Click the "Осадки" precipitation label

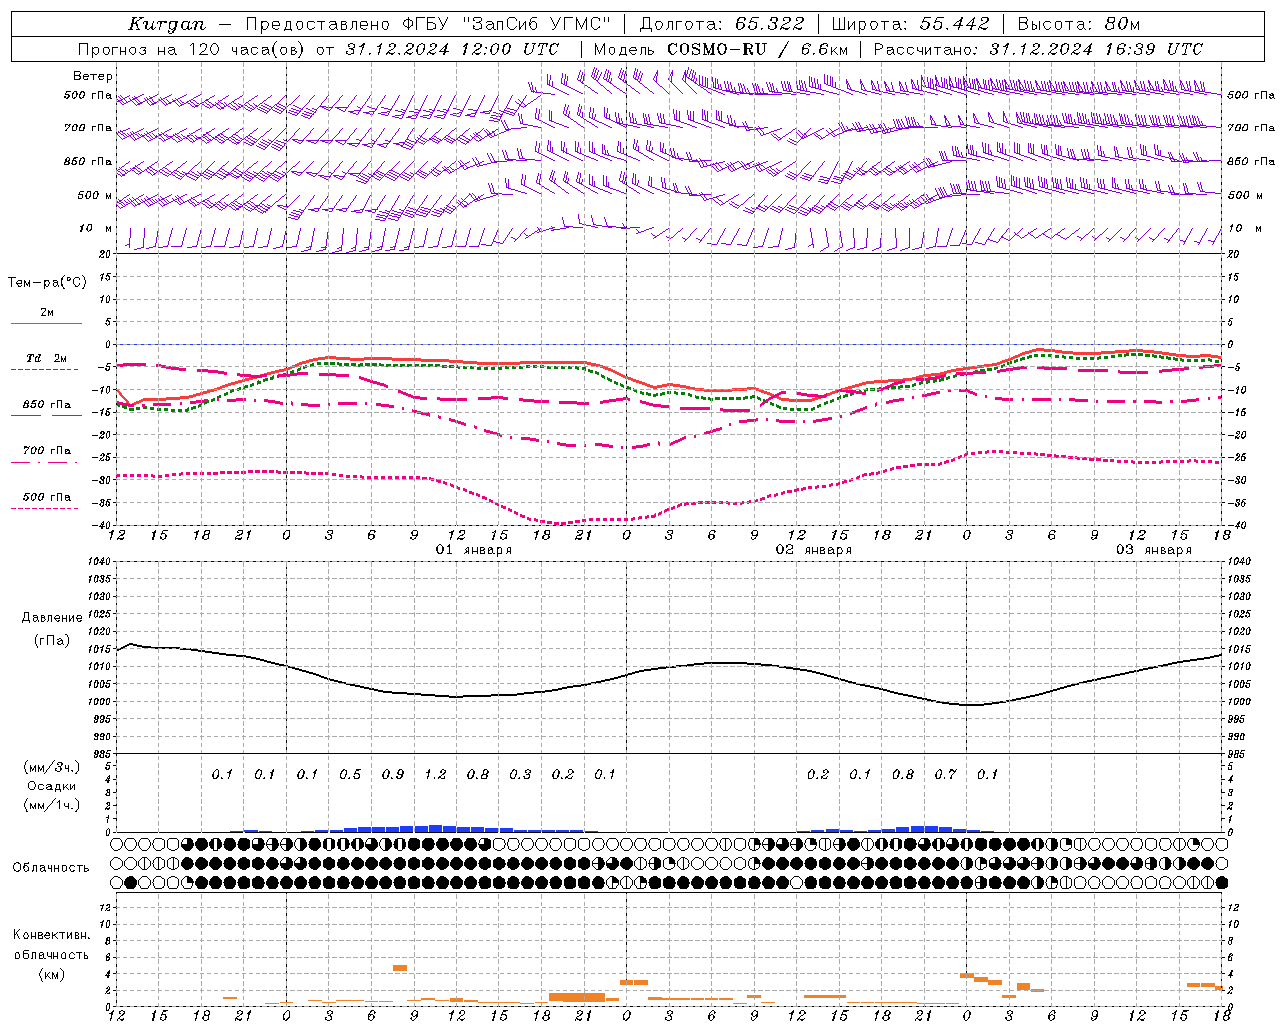52,786
